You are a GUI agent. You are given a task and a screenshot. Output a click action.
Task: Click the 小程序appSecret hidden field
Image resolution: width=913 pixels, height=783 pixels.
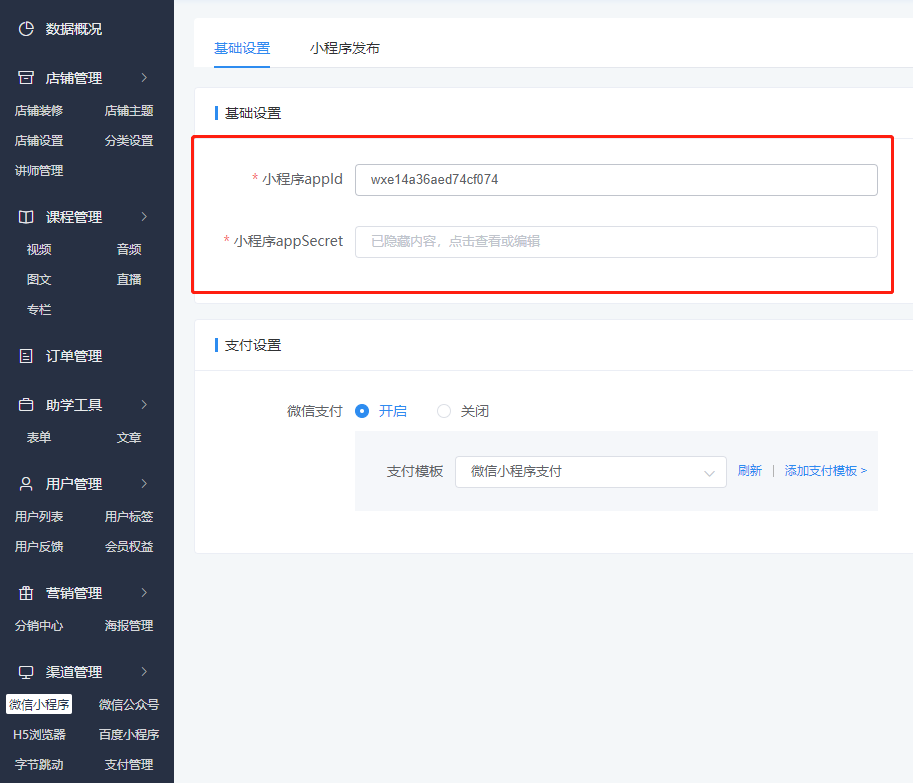tap(616, 242)
